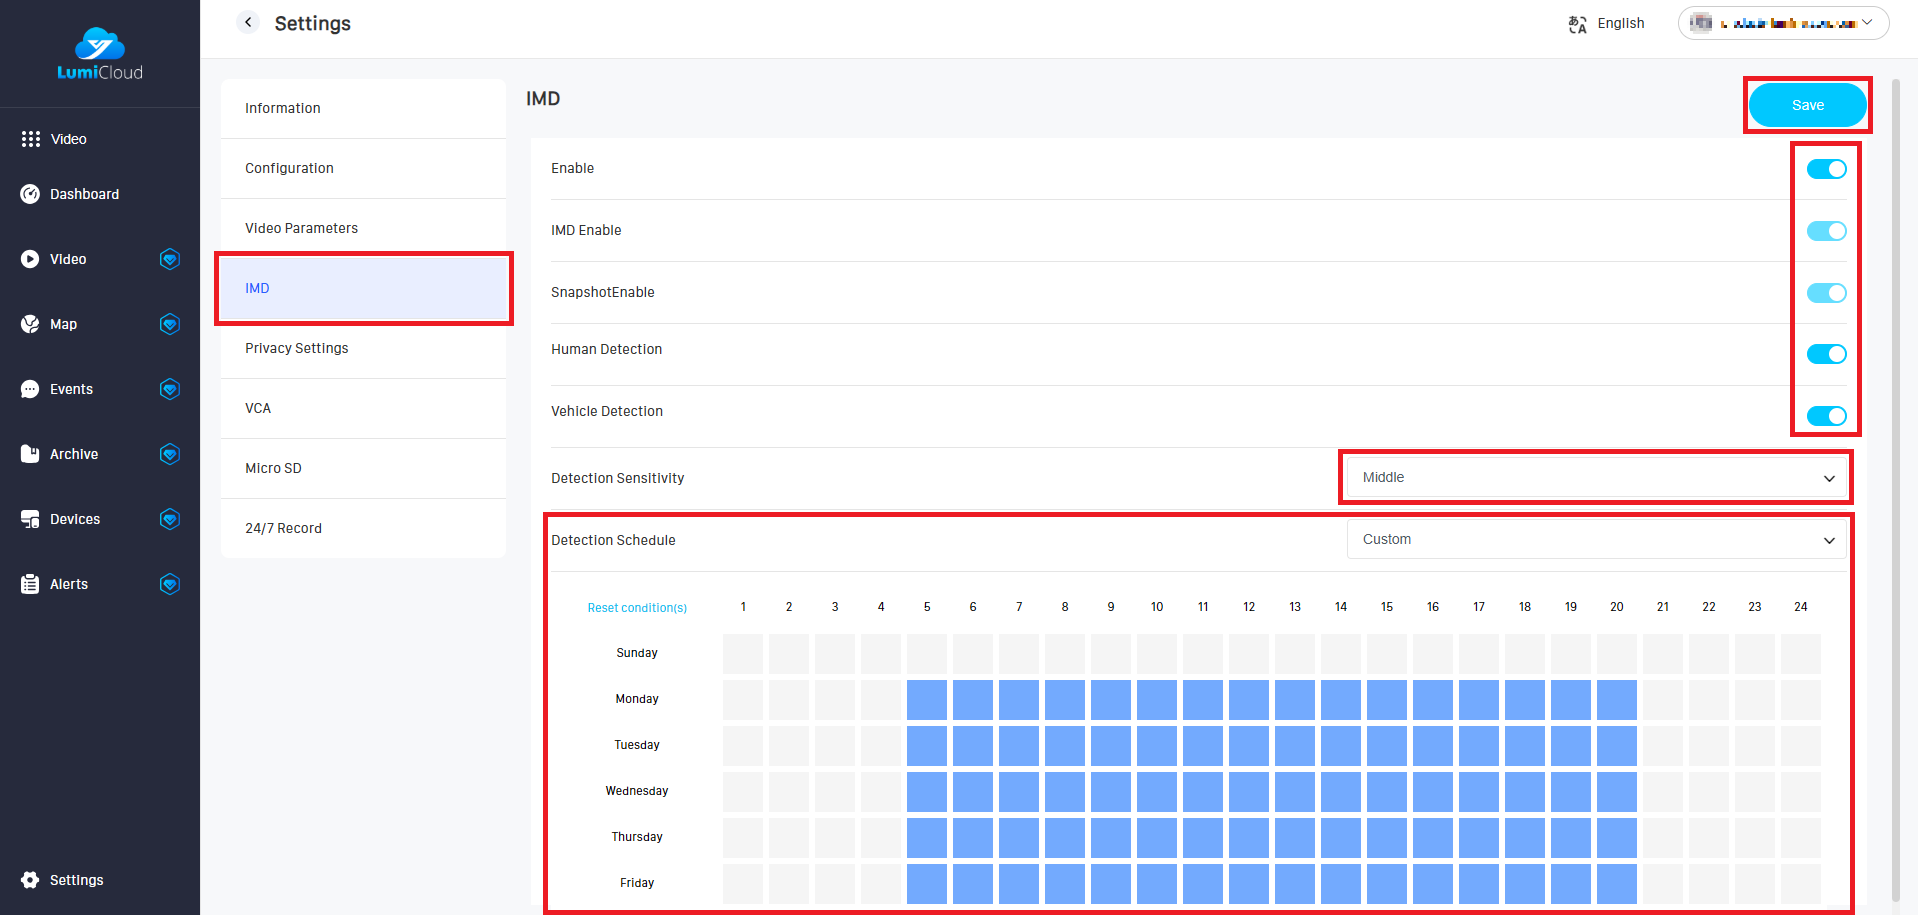
Task: Open Dashboard from the sidebar gauge icon
Action: (30, 194)
